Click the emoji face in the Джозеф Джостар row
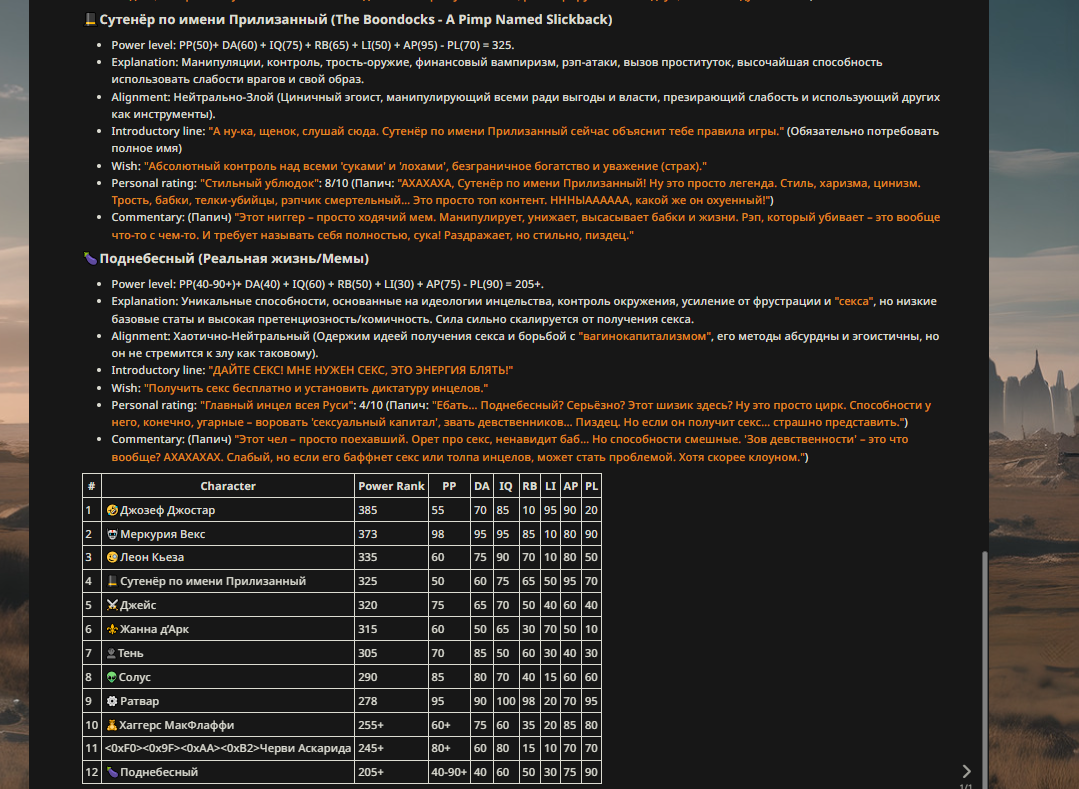Viewport: 1079px width, 789px height. click(112, 510)
